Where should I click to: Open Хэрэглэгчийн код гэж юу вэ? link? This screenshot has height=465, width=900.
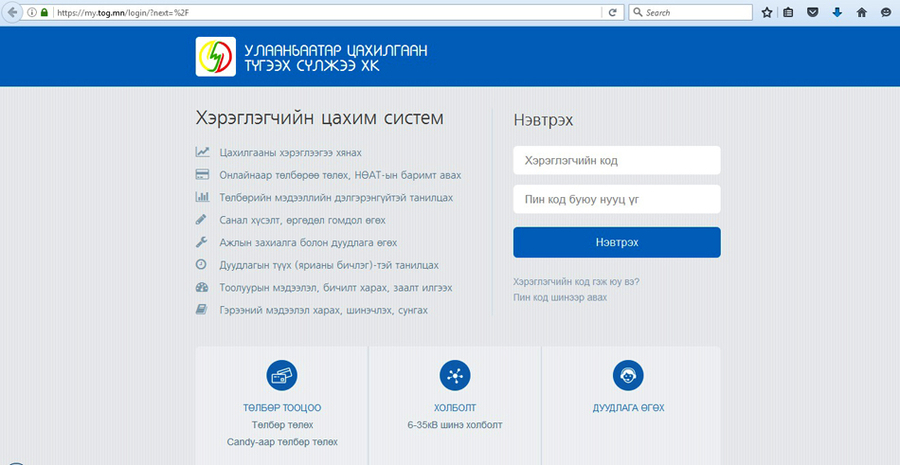click(576, 282)
